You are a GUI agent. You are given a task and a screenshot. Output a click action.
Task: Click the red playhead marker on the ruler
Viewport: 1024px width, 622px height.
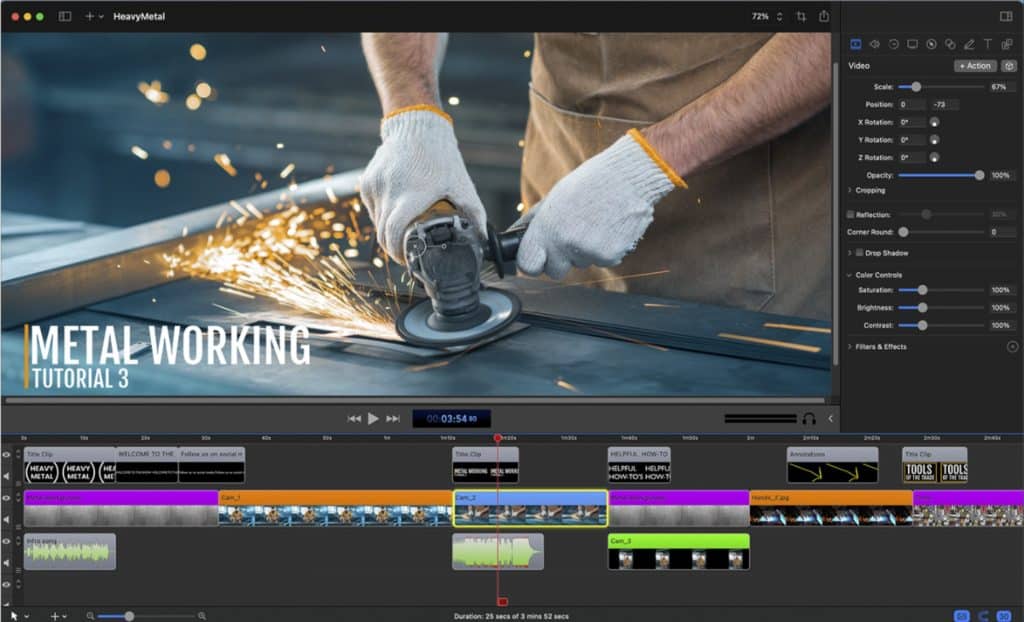pyautogui.click(x=498, y=438)
